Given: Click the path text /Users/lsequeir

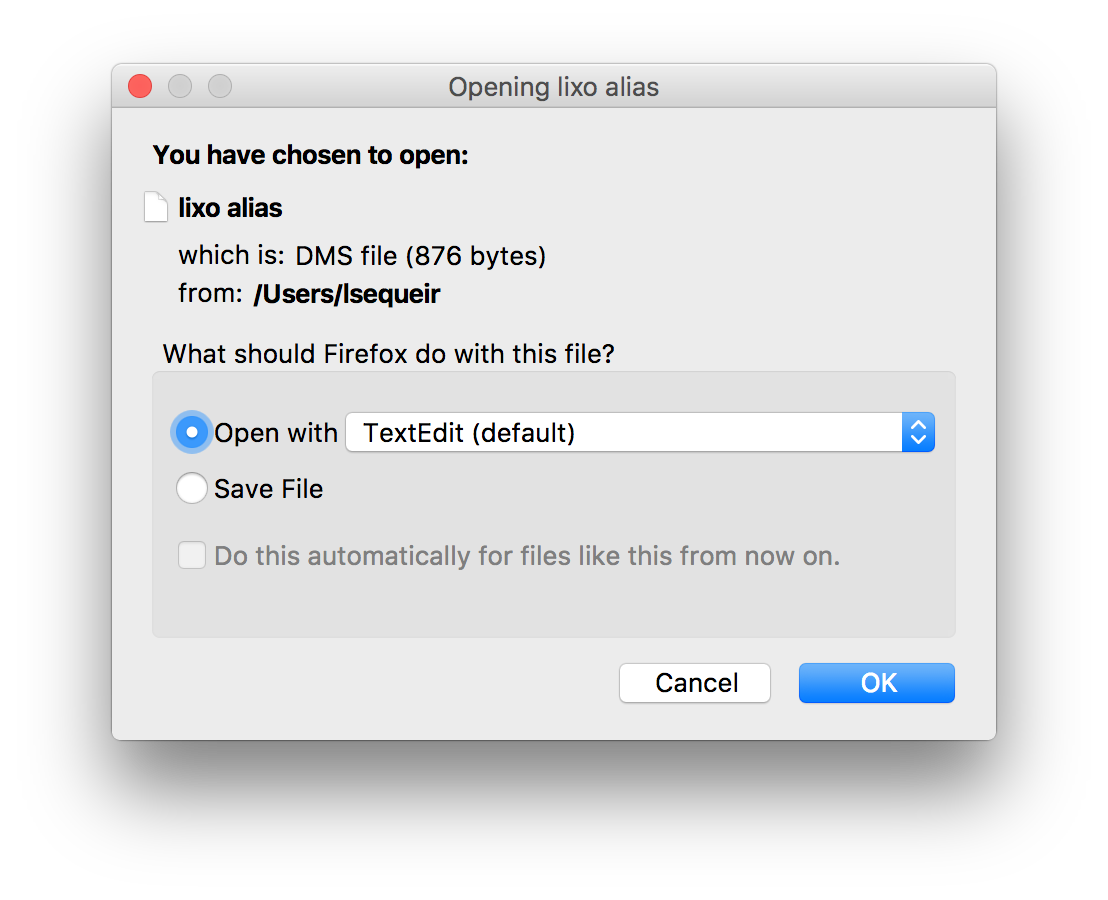Looking at the screenshot, I should coord(347,293).
